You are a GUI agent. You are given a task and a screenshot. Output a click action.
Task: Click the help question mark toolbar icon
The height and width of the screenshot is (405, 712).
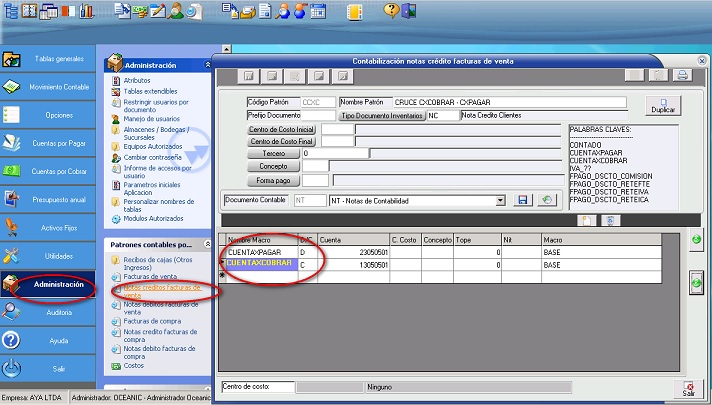[391, 11]
